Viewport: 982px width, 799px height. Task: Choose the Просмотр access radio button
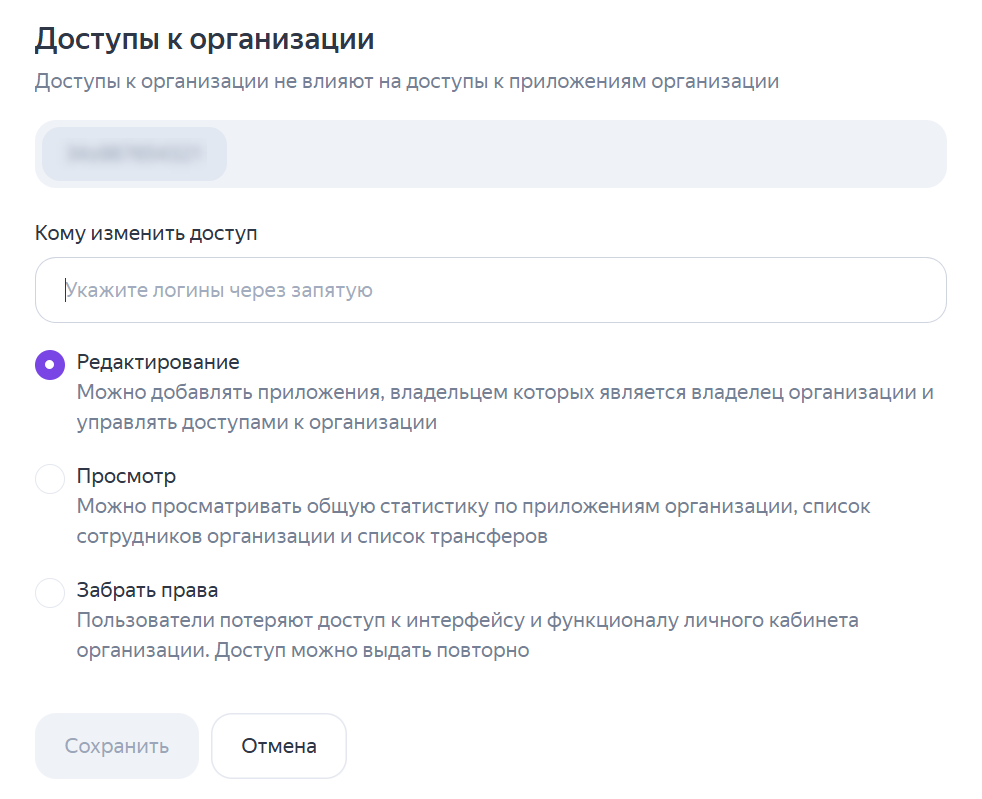50,479
